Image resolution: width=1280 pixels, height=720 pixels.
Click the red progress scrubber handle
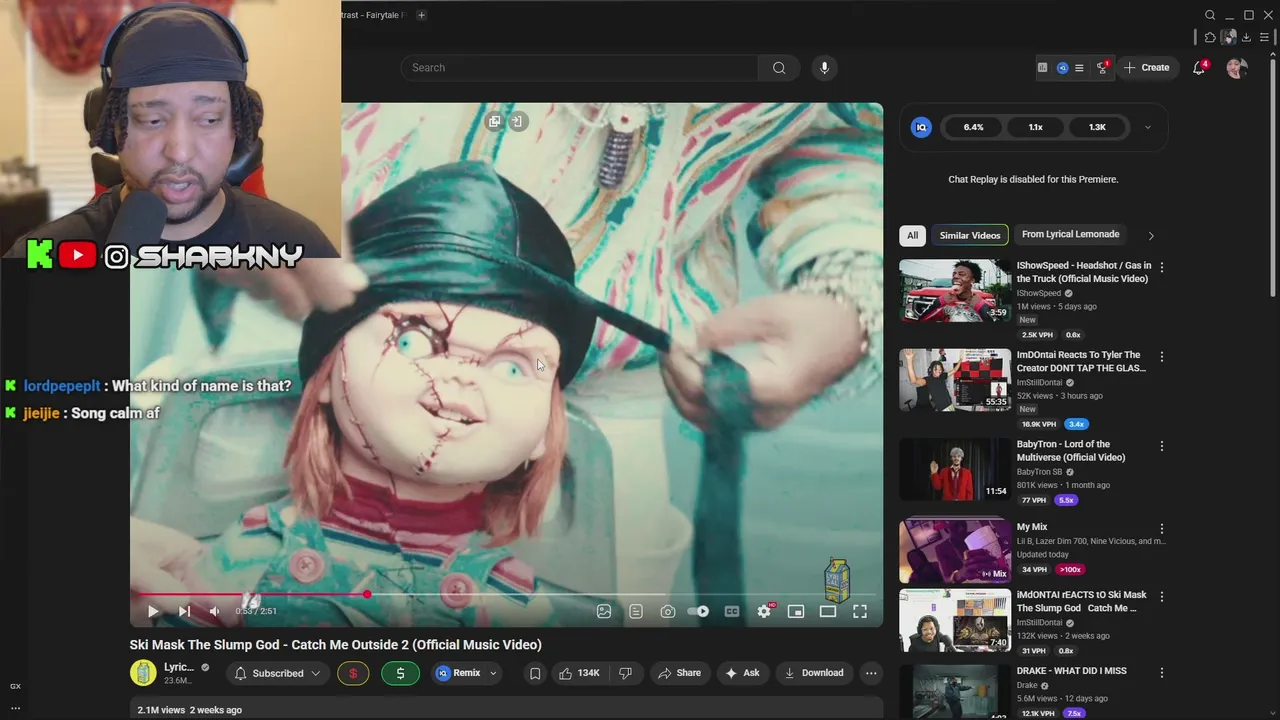tap(367, 595)
